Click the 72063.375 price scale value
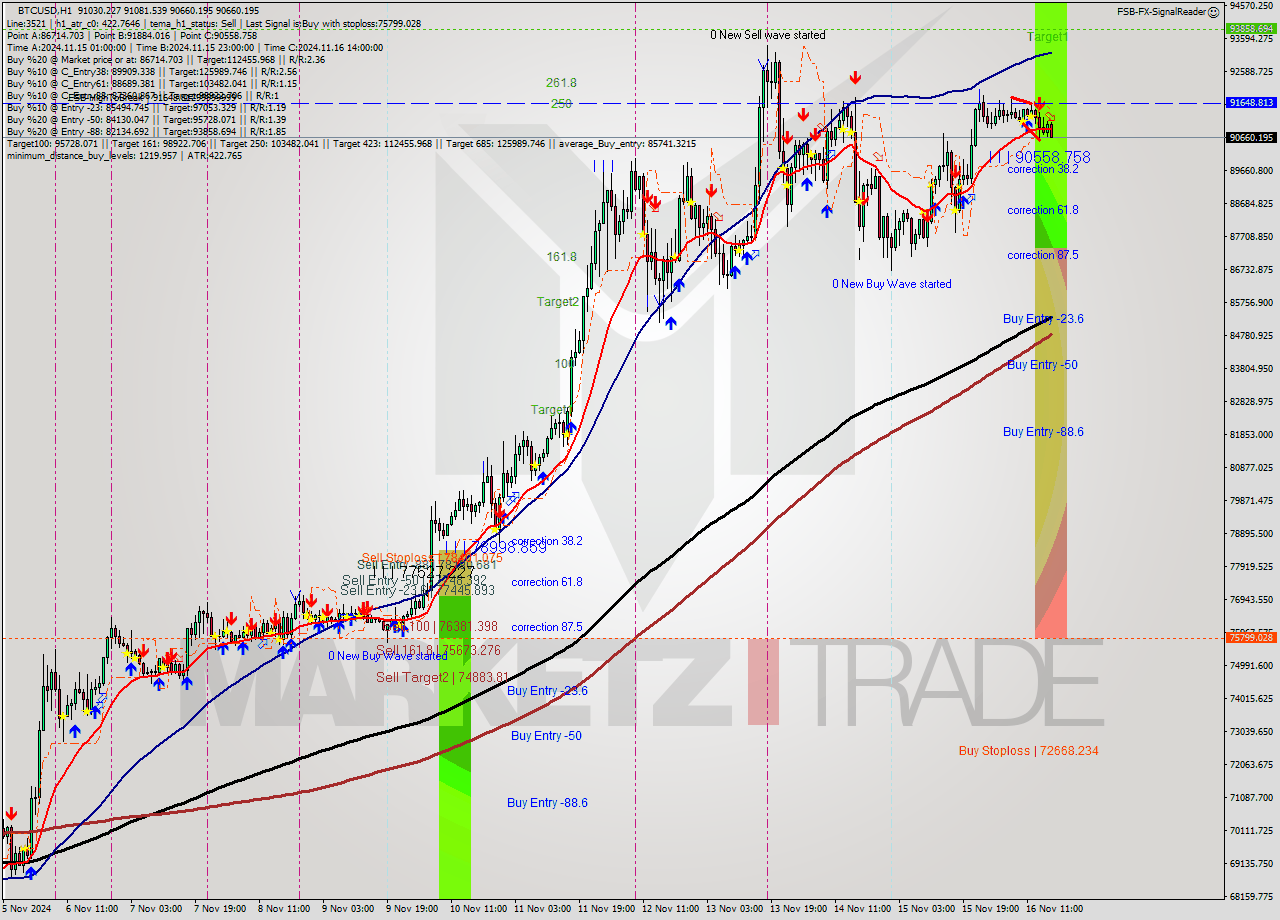This screenshot has height=920, width=1280. [x=1251, y=764]
